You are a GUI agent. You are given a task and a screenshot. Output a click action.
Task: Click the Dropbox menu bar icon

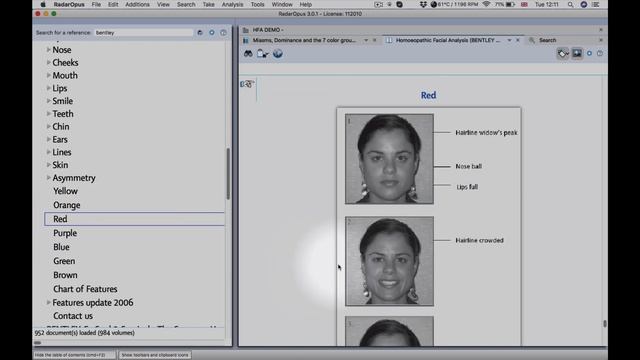[423, 4]
